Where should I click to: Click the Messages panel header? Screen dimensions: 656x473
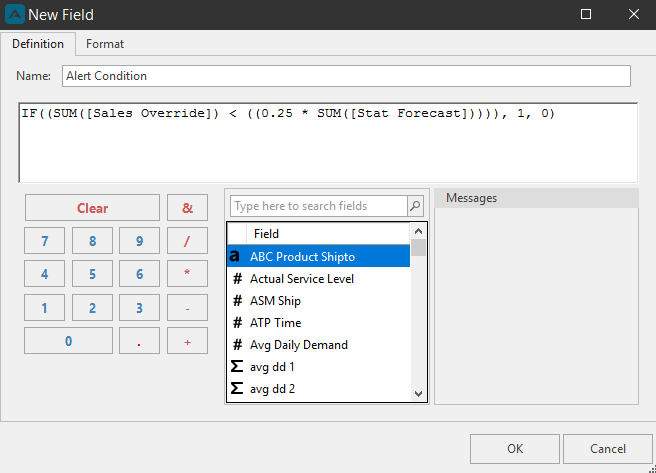click(x=536, y=198)
